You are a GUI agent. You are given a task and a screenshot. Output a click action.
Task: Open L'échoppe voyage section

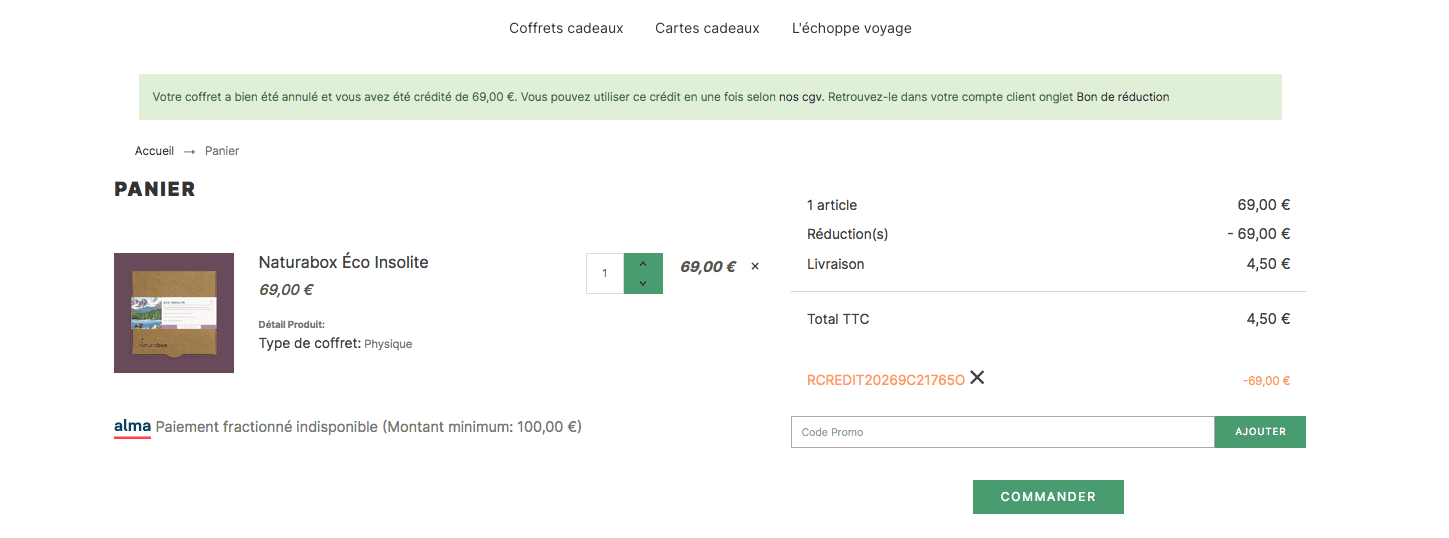pos(851,28)
